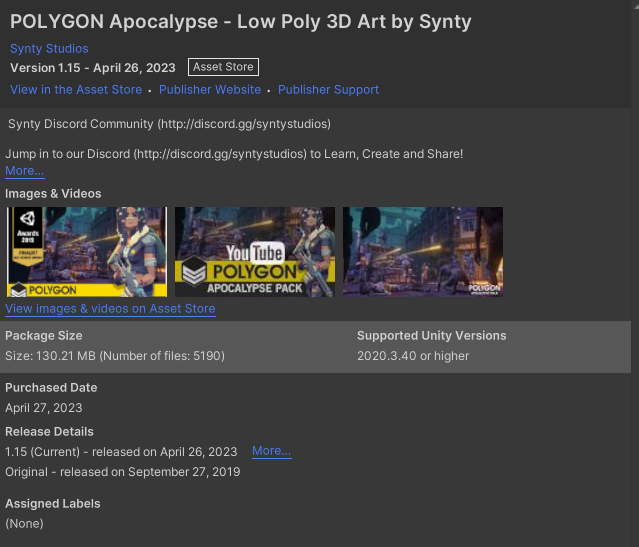
Task: Click the Assigned Labels heading
Action: [53, 504]
